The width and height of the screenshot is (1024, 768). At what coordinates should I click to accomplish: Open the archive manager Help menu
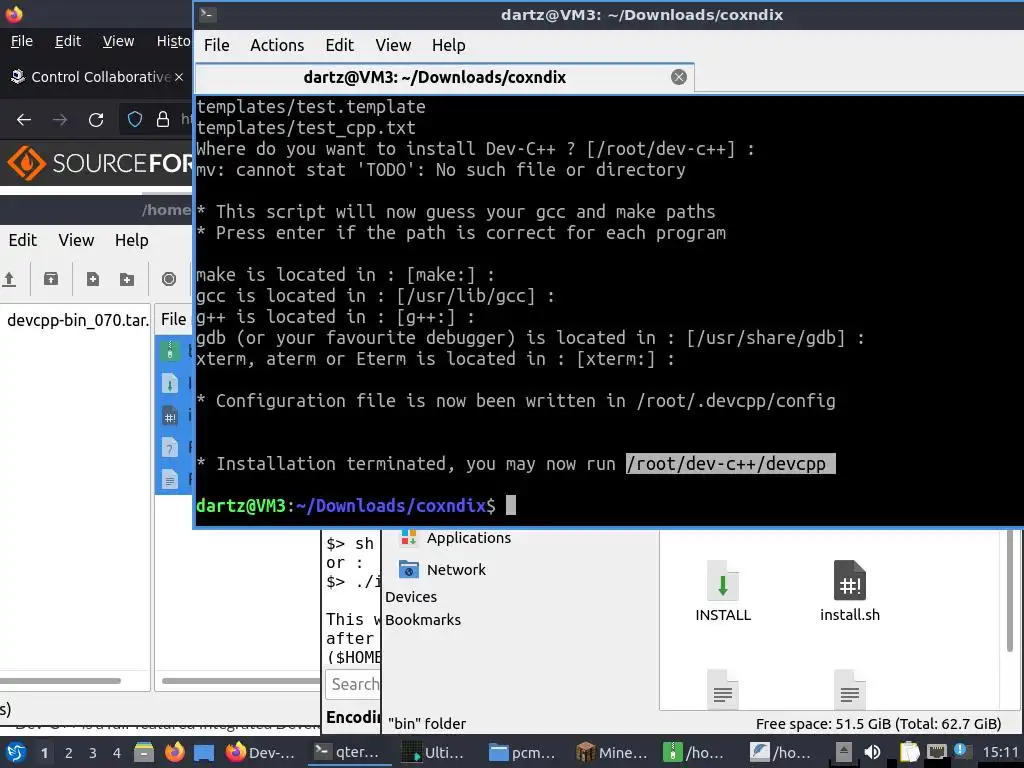tap(132, 240)
